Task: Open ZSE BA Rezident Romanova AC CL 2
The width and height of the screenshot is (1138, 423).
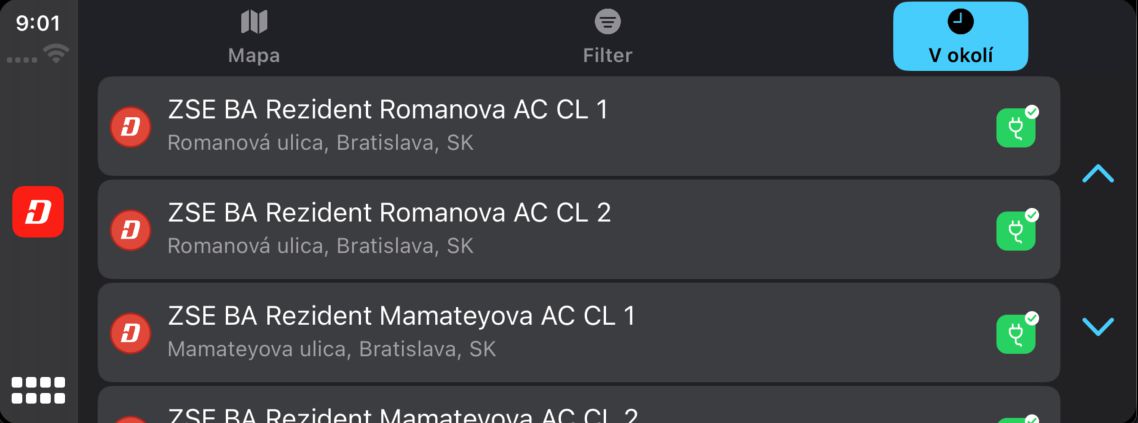Action: tap(578, 229)
